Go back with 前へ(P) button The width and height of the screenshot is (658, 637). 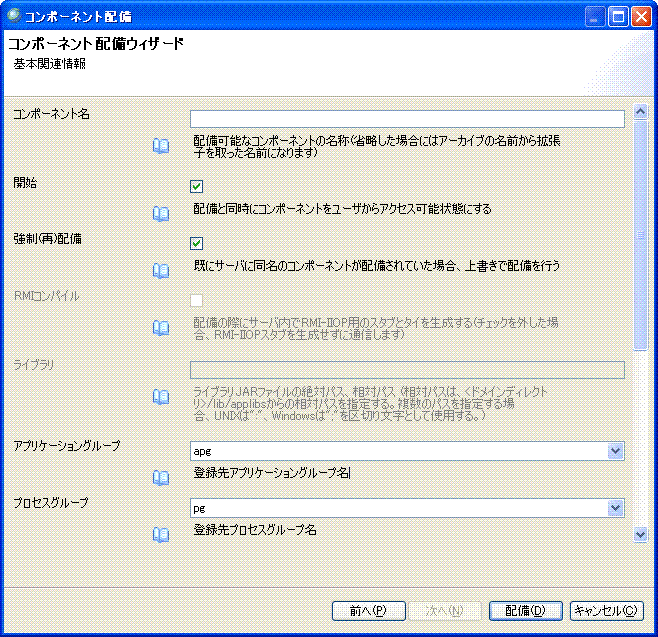pos(368,611)
